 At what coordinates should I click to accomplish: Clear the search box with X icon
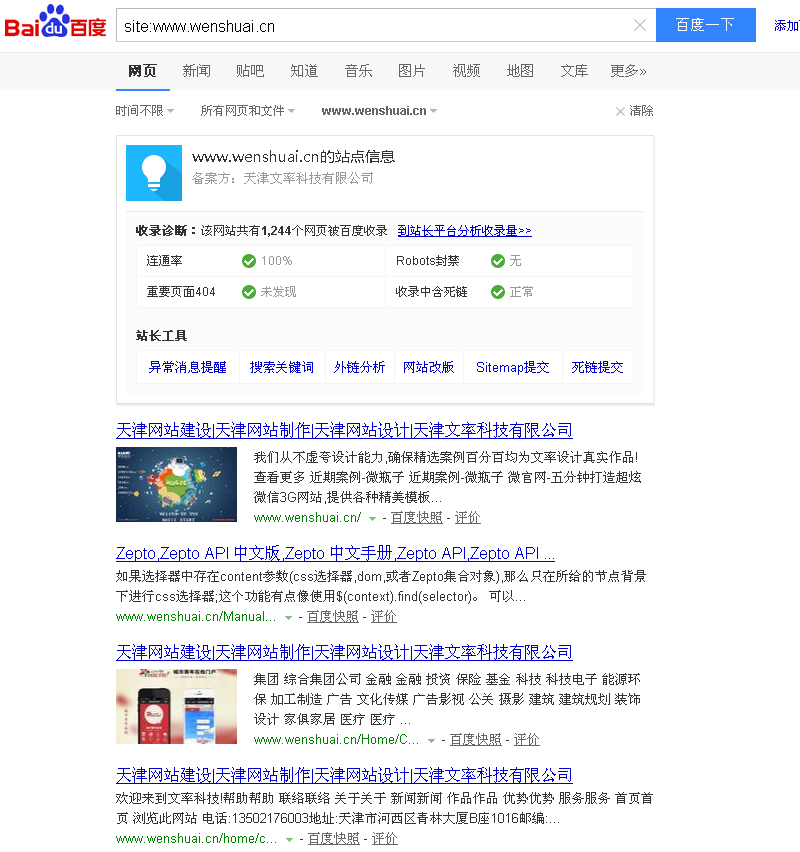[x=640, y=26]
